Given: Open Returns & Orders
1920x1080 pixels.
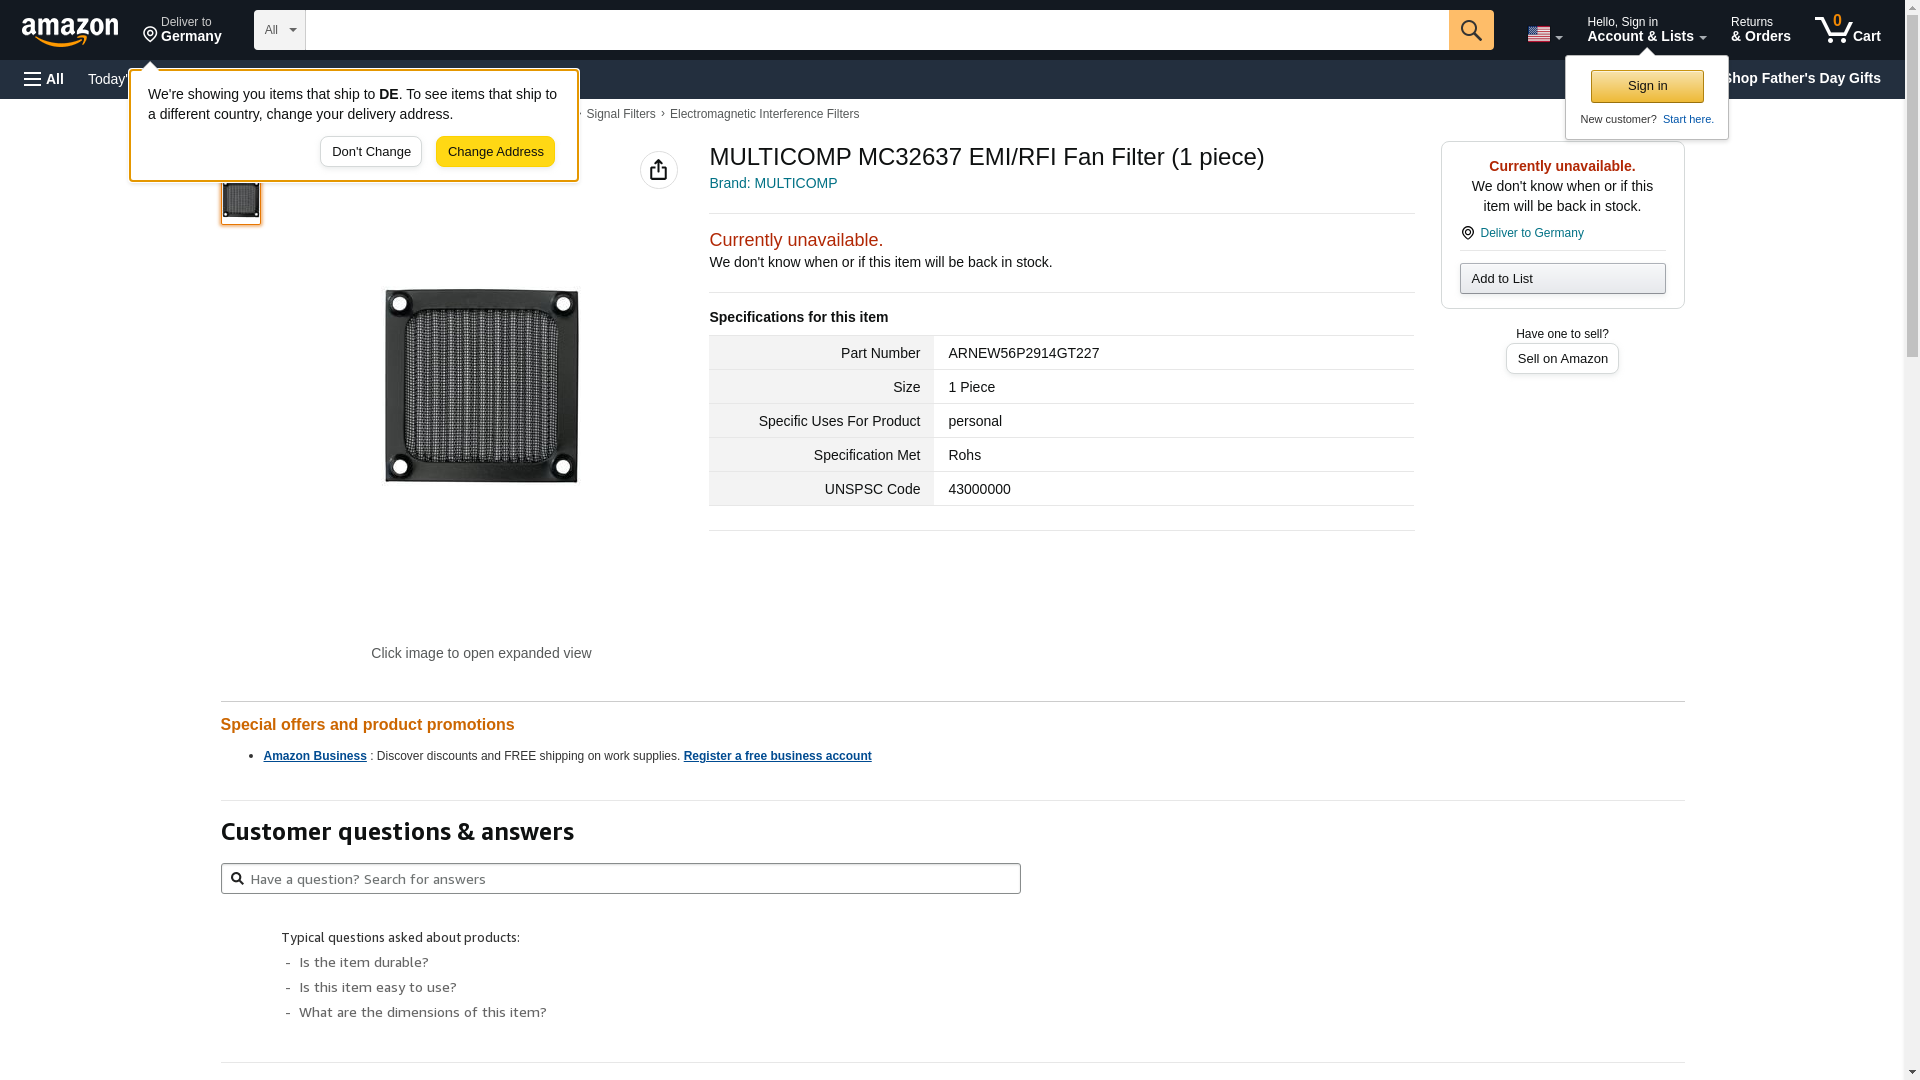Looking at the screenshot, I should [x=1760, y=30].
